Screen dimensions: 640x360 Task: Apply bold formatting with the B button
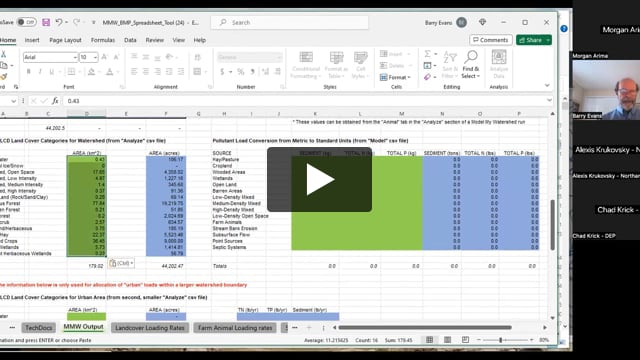click(x=29, y=72)
